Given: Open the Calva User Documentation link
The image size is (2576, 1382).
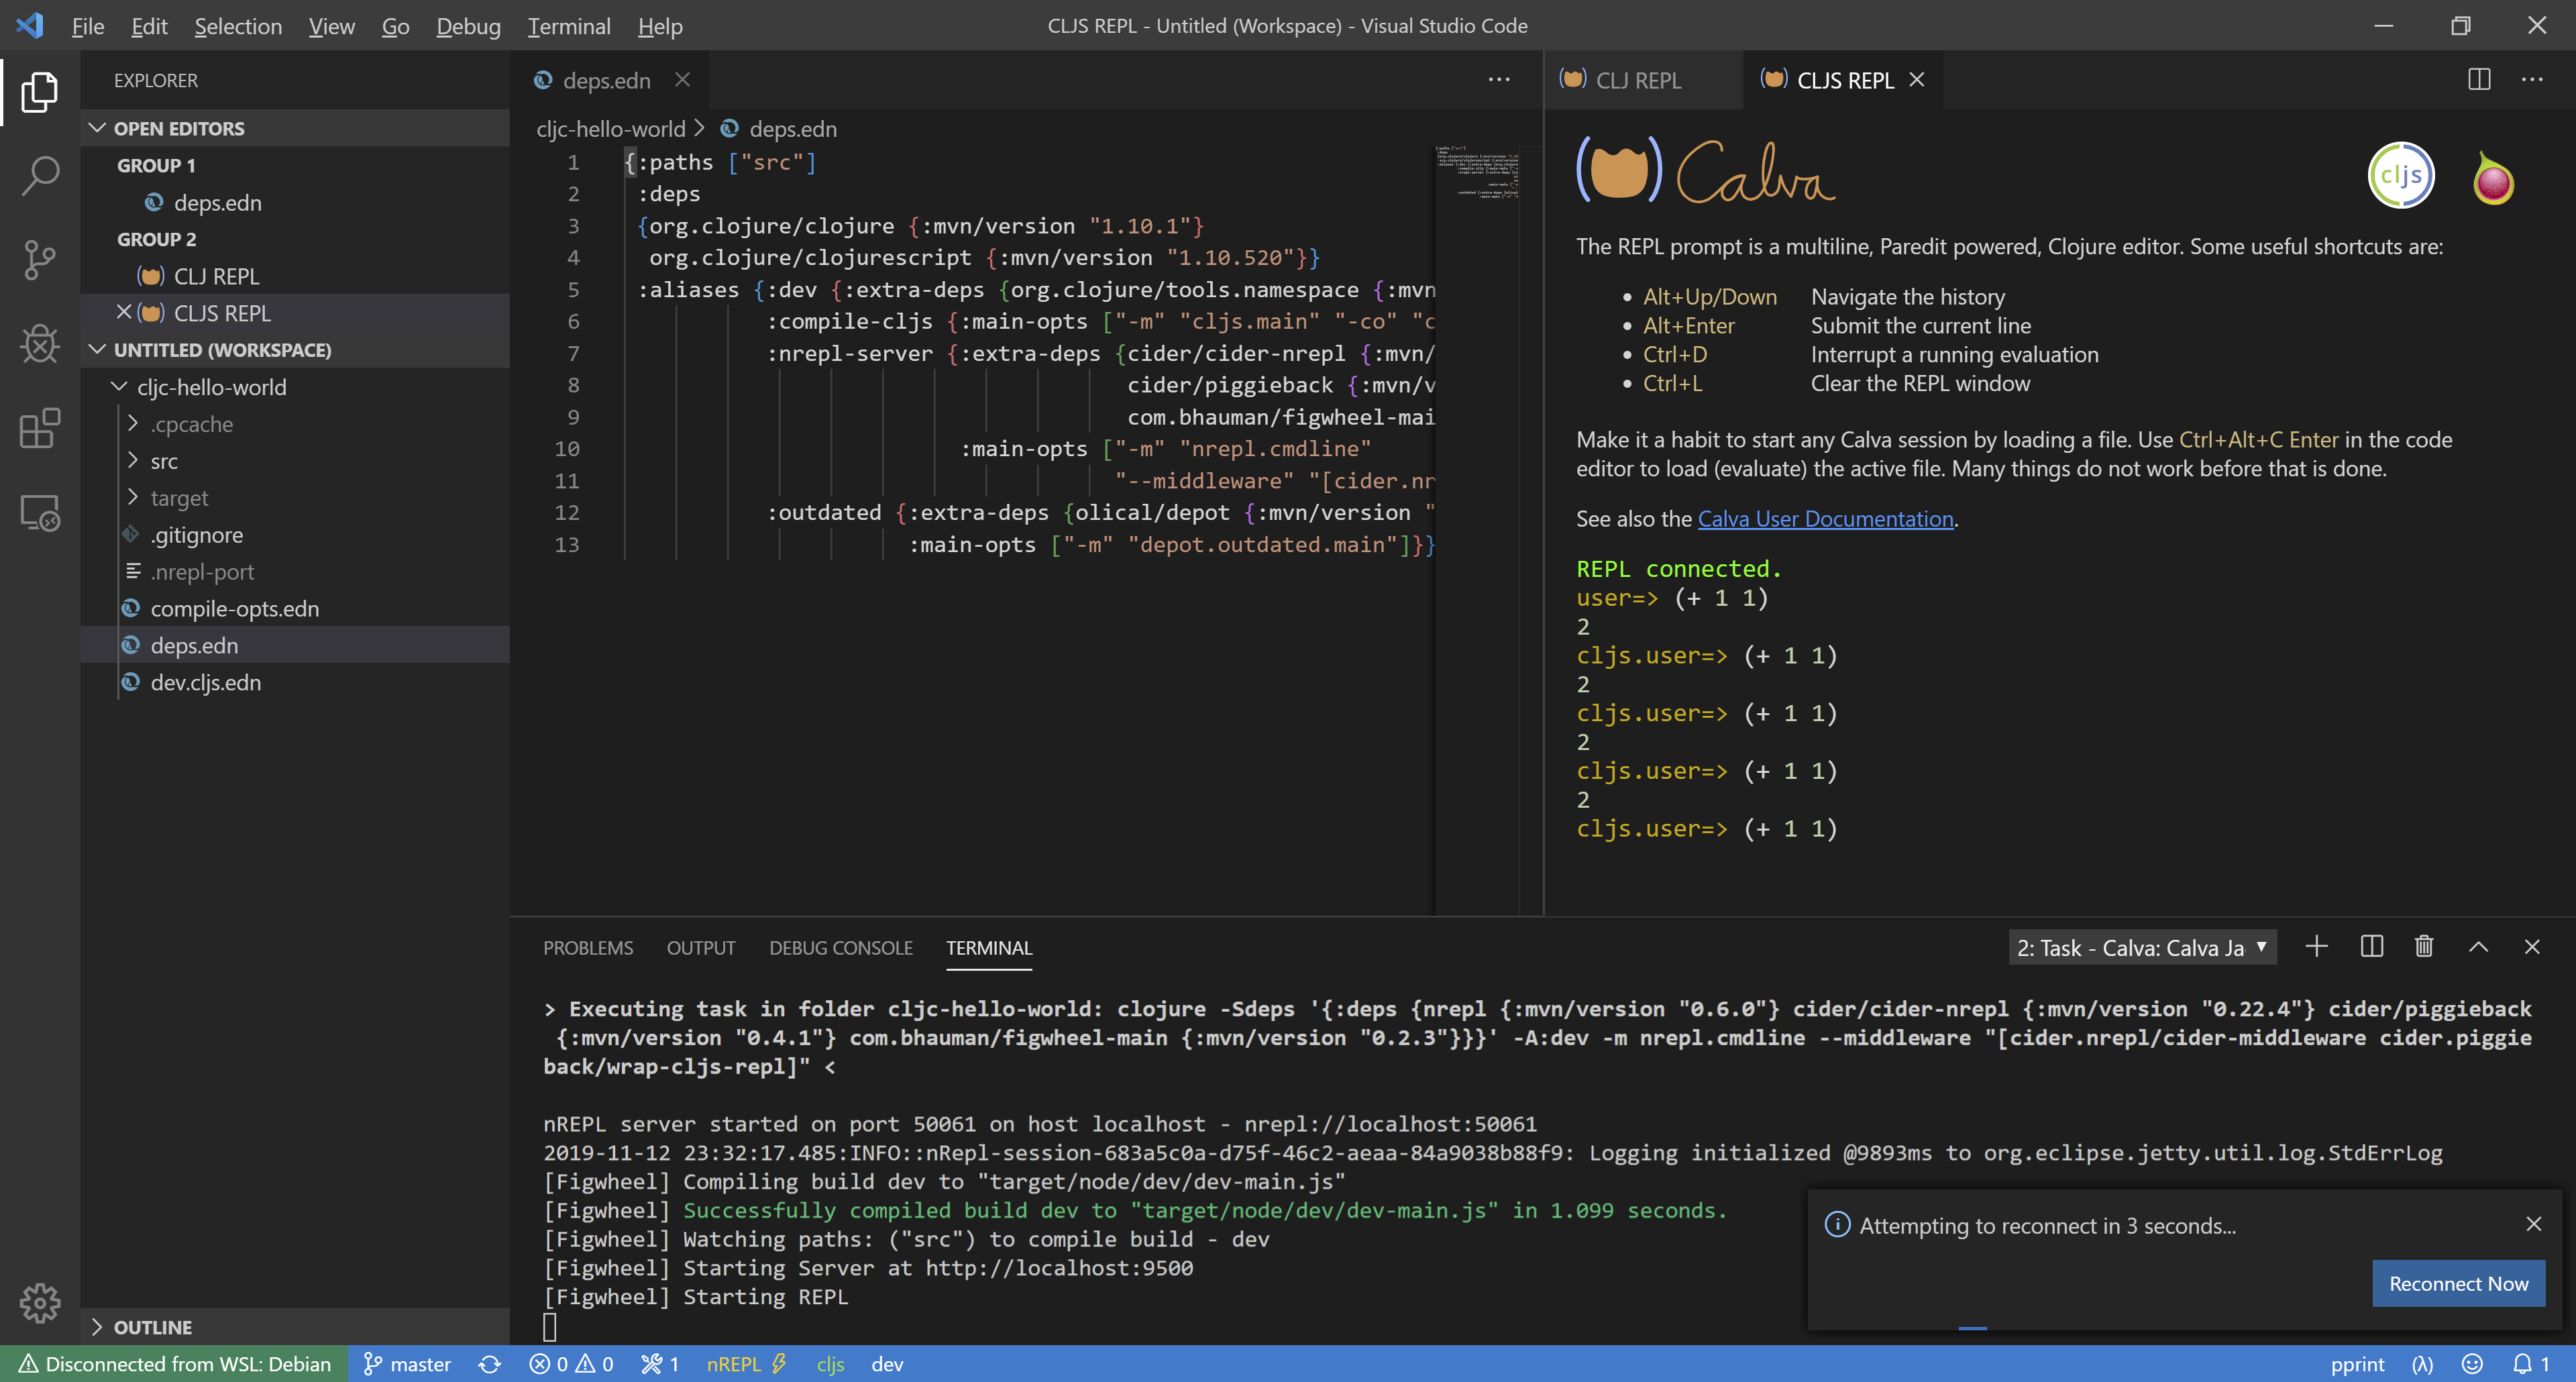Looking at the screenshot, I should coord(1825,518).
